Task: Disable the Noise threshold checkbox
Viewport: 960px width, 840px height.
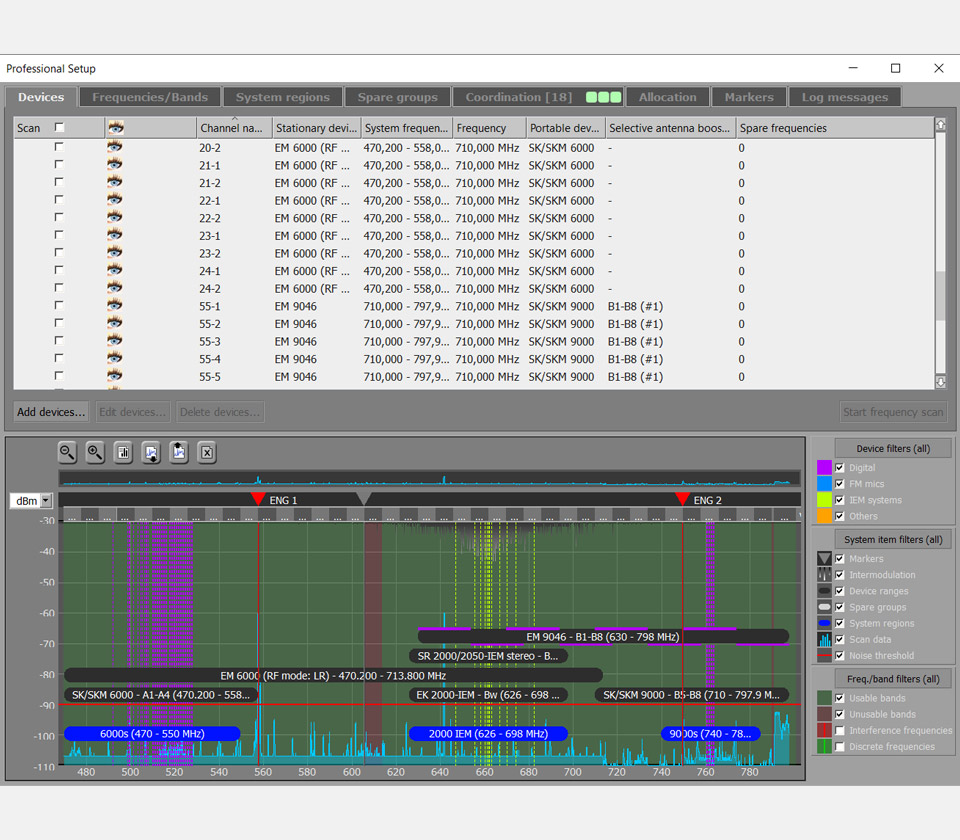Action: 840,656
